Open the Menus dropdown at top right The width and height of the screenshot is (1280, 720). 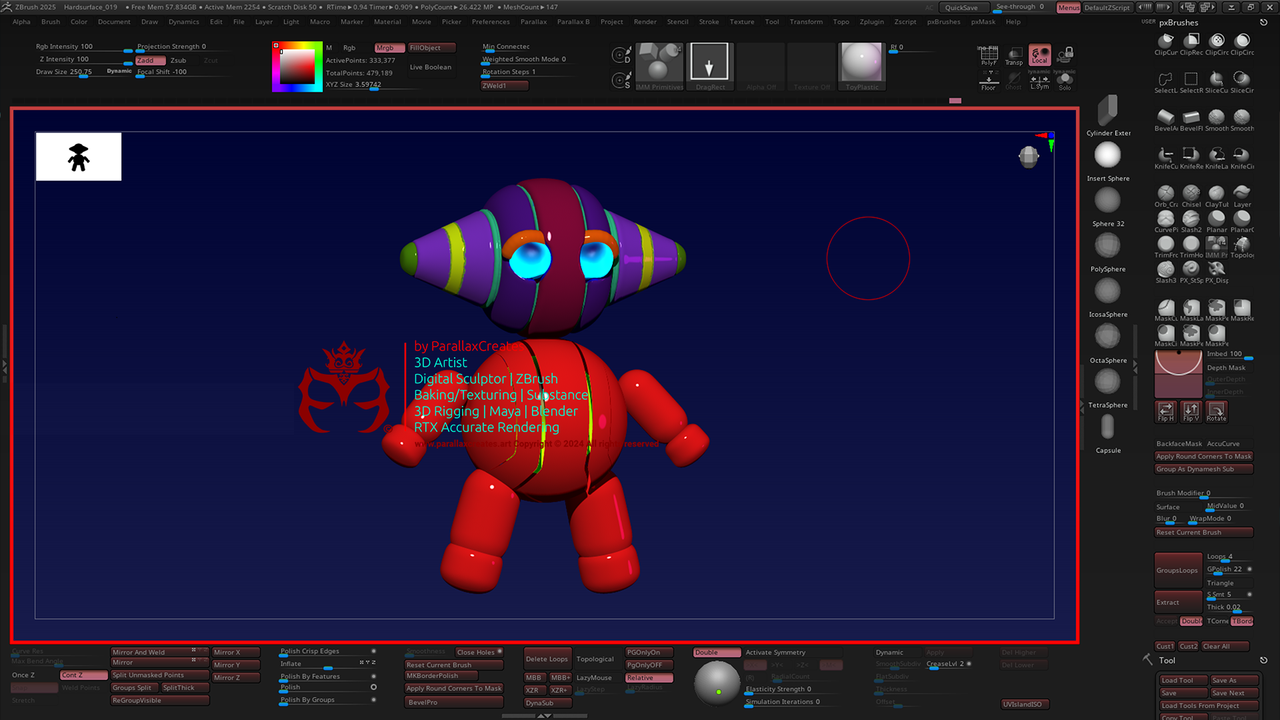[1068, 7]
